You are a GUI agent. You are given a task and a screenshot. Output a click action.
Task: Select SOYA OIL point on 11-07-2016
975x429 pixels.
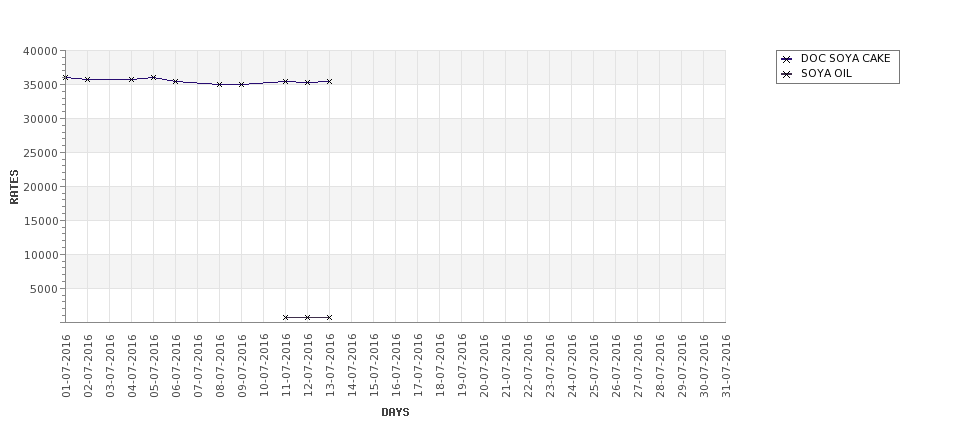pos(285,318)
